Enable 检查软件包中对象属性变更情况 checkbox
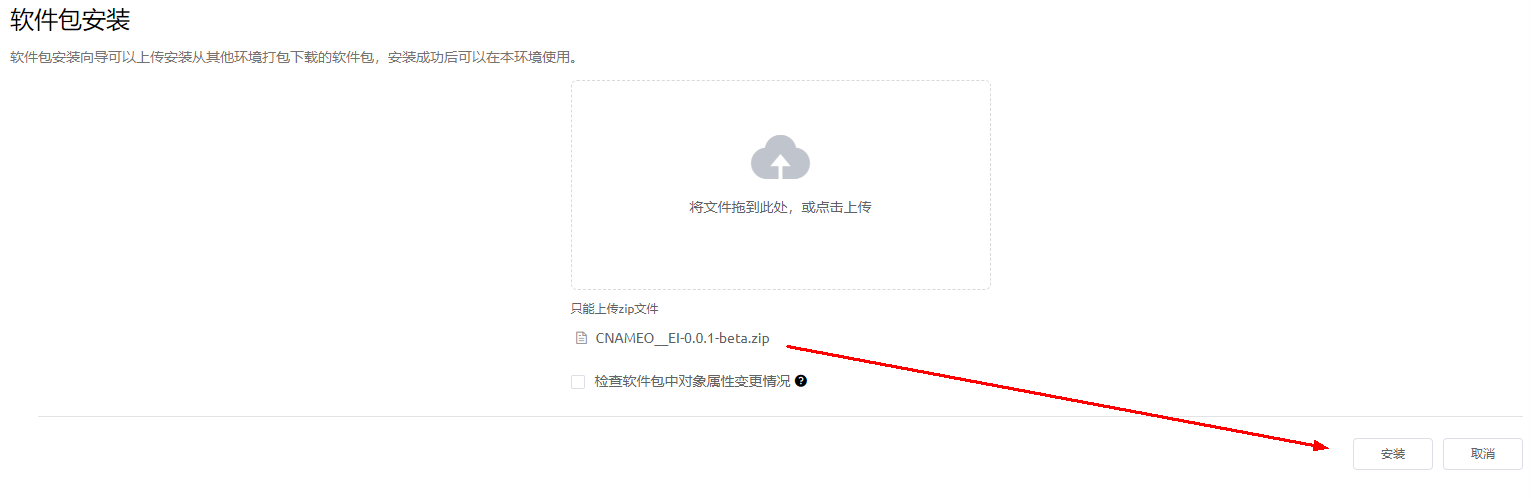This screenshot has height=498, width=1531. tap(578, 381)
